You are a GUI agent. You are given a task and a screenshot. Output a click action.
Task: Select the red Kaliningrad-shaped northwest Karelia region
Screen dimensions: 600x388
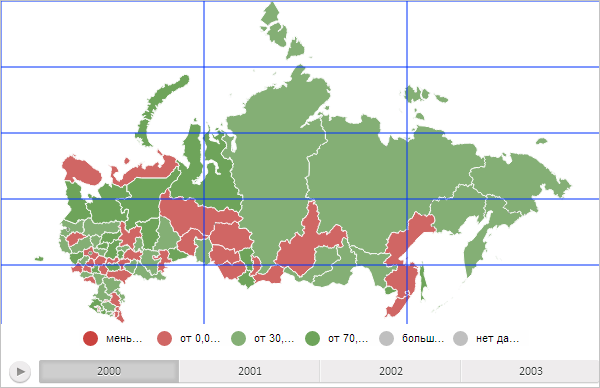pyautogui.click(x=81, y=170)
